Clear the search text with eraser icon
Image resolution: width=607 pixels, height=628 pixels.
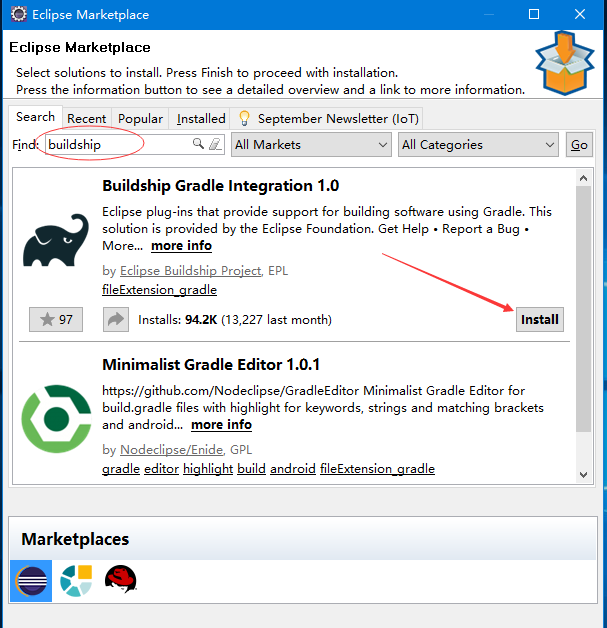215,144
